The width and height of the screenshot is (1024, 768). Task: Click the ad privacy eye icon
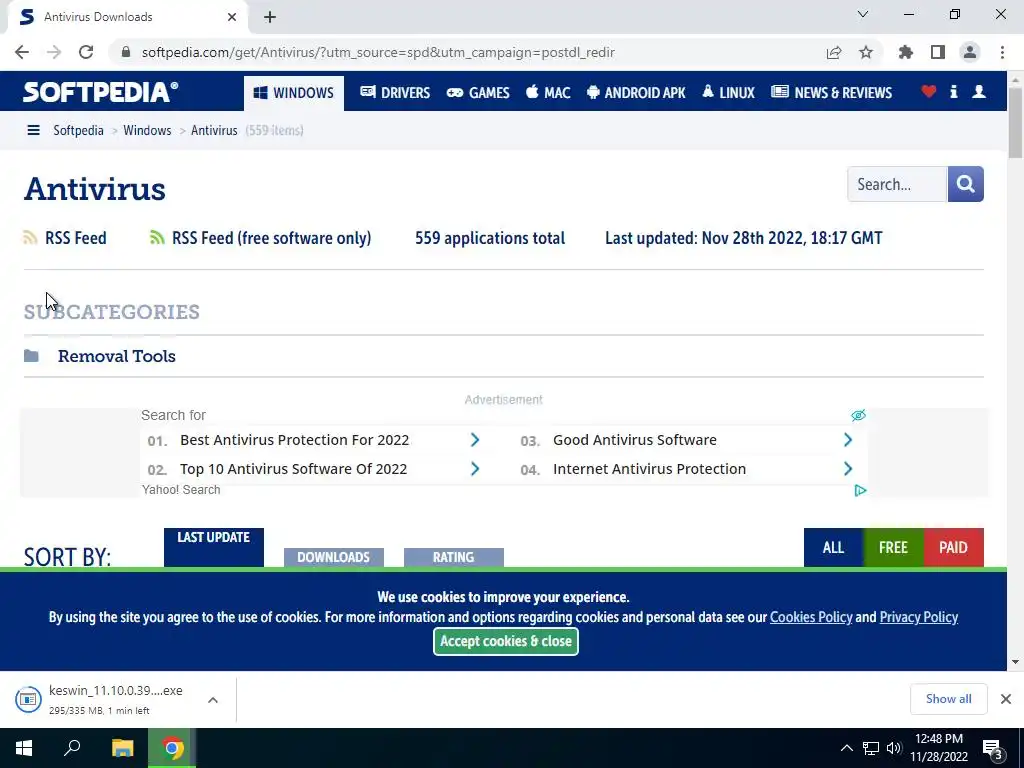click(859, 415)
